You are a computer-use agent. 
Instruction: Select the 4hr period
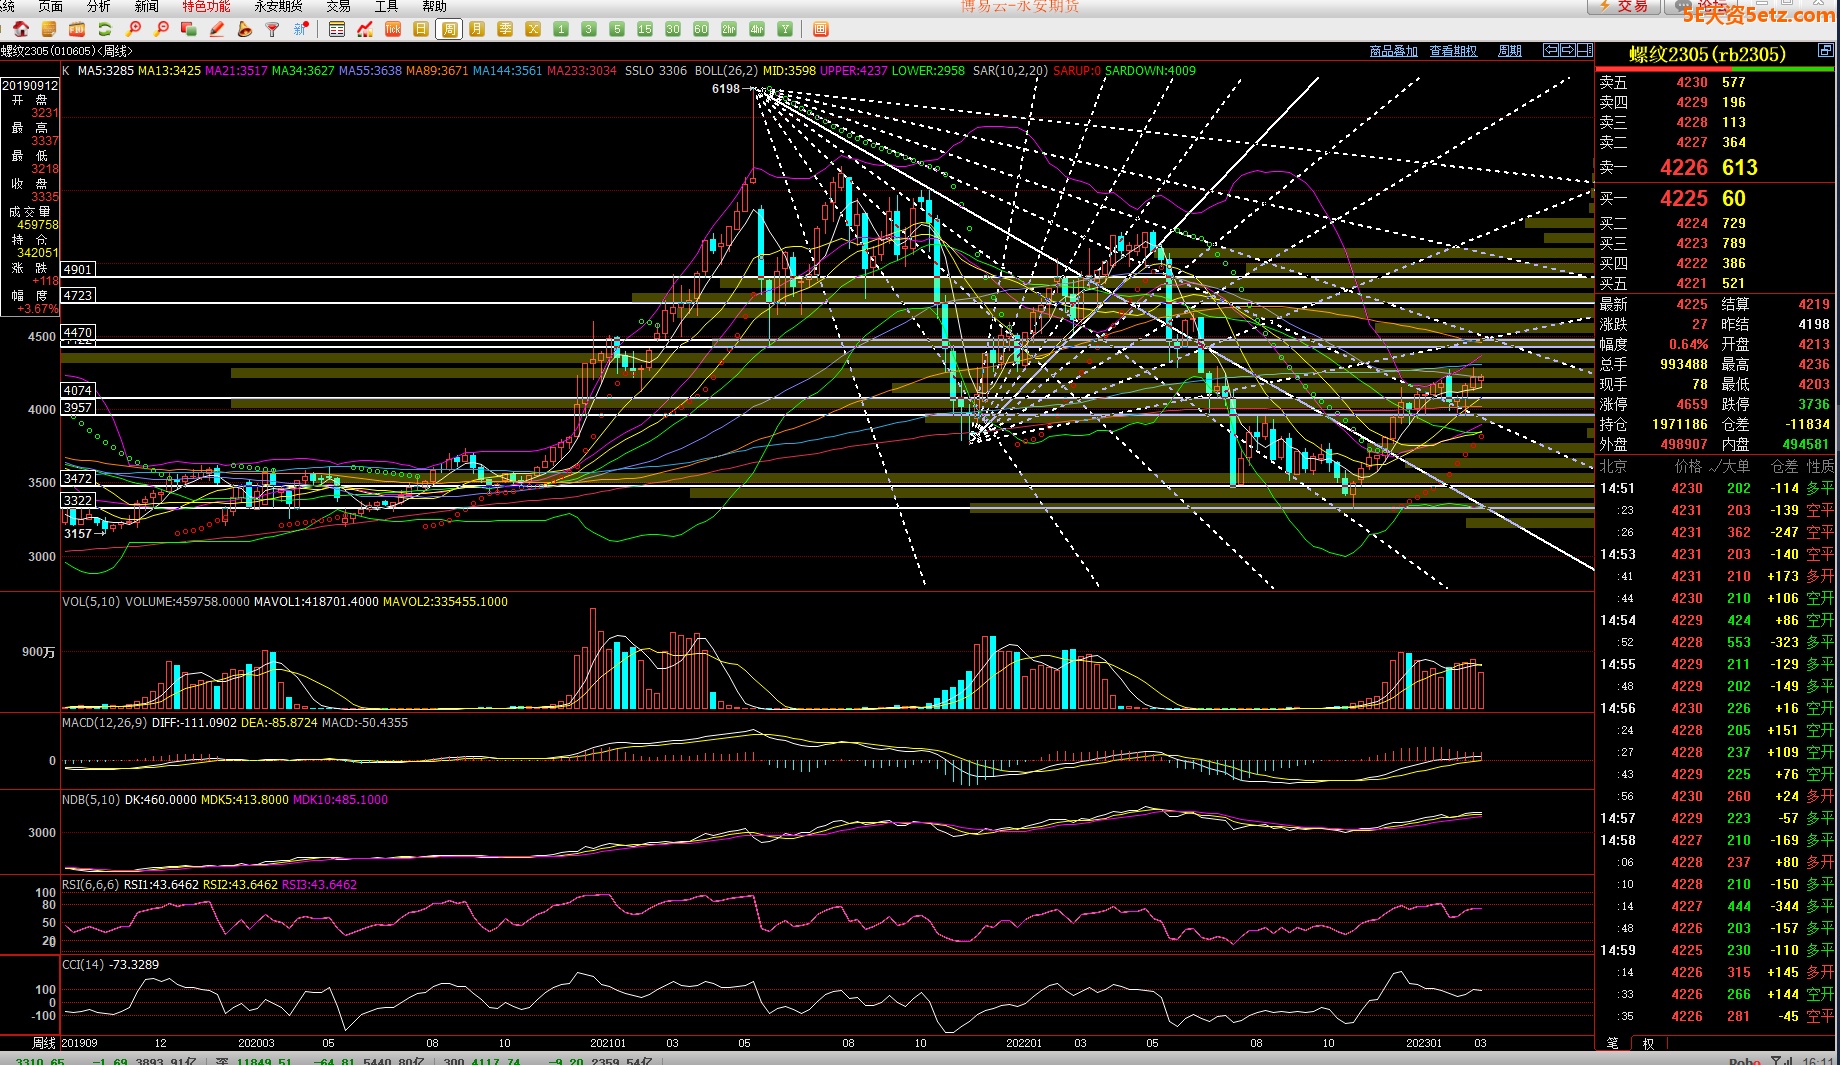click(x=757, y=29)
